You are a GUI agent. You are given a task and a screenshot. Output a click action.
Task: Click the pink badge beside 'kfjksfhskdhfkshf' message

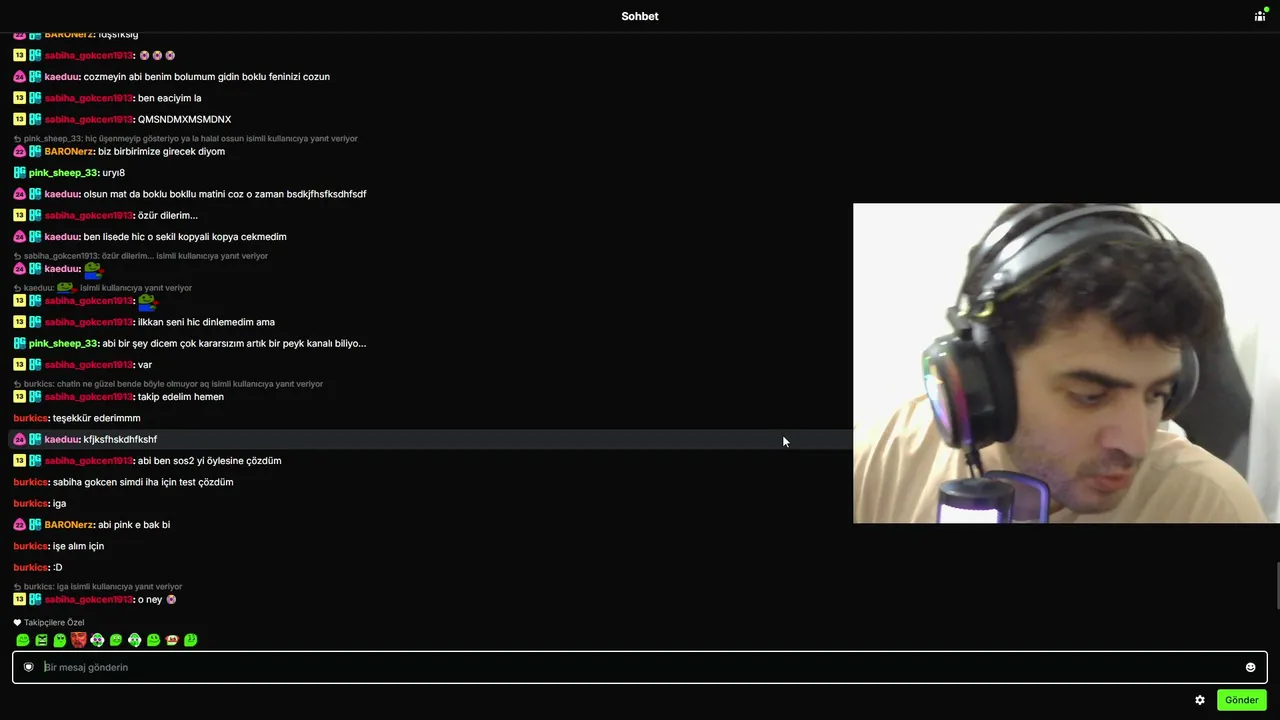coord(19,439)
